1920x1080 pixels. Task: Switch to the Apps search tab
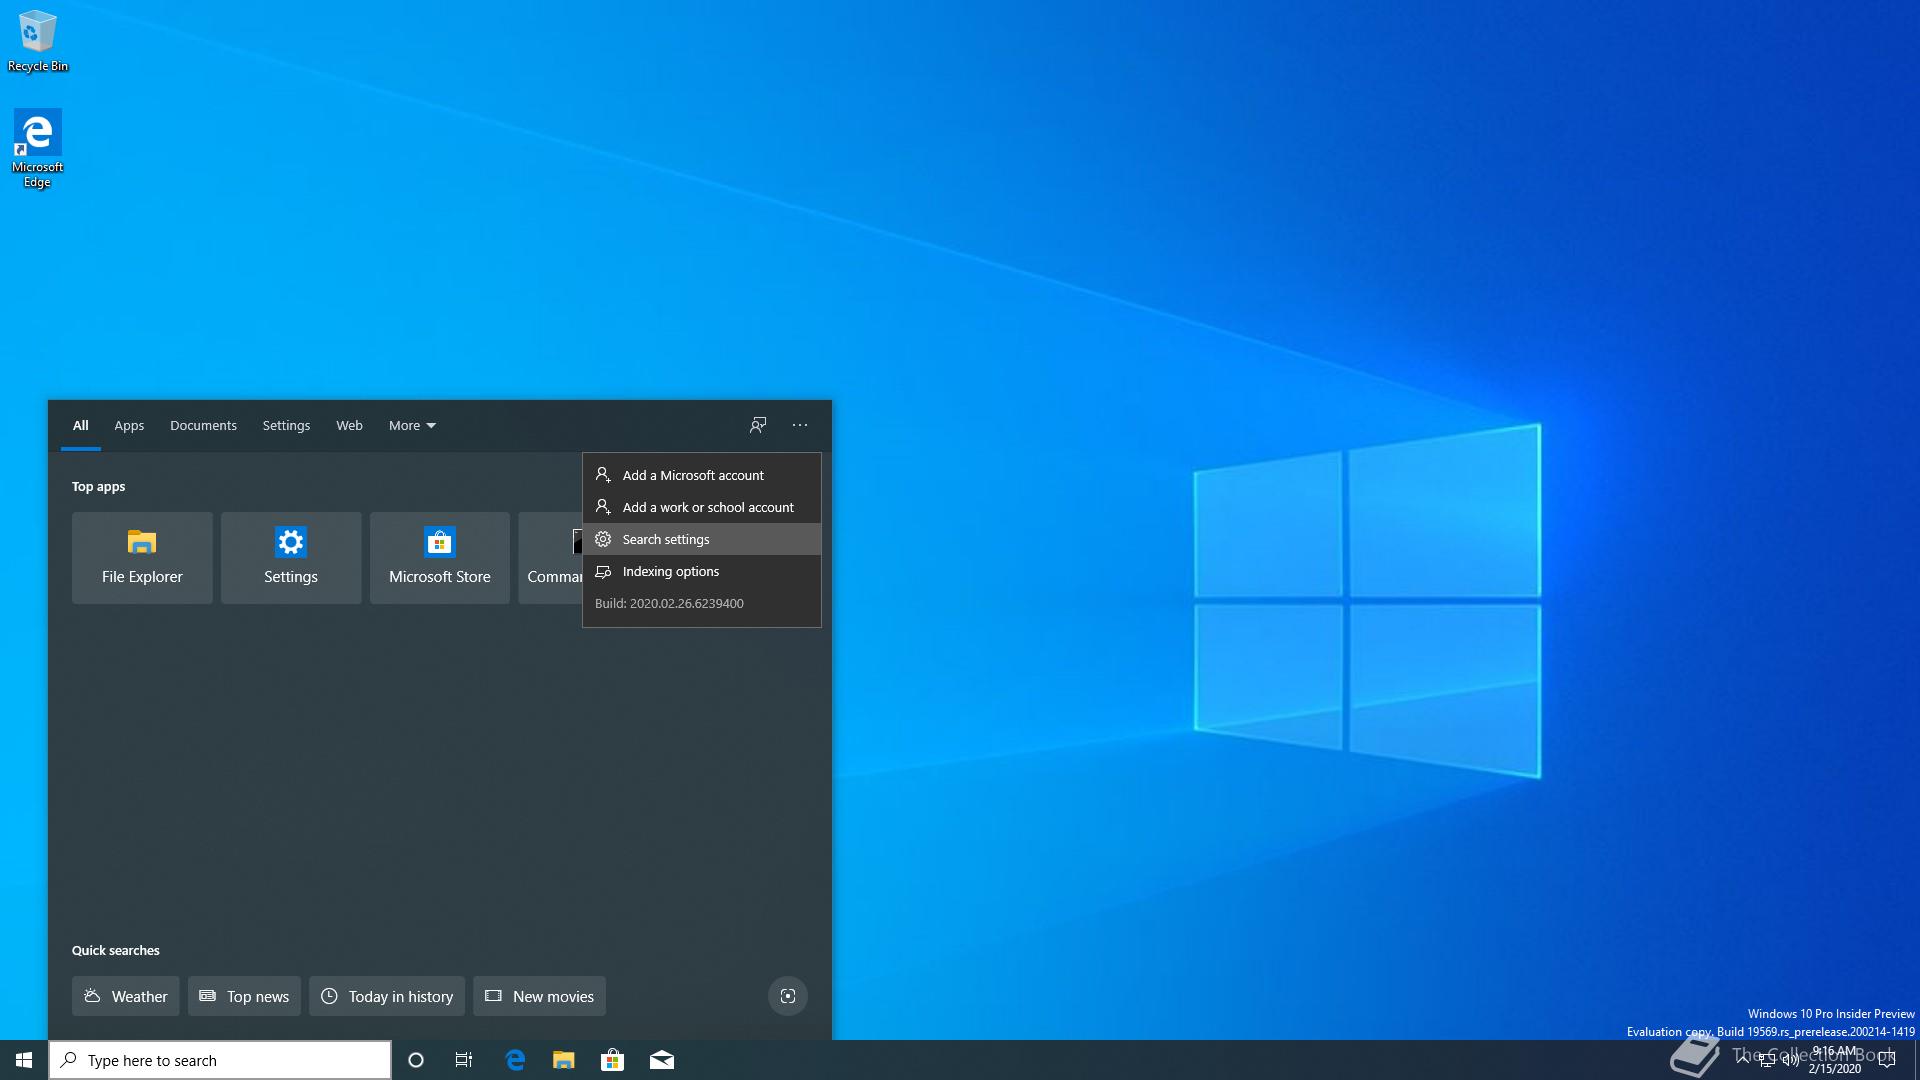click(x=129, y=426)
